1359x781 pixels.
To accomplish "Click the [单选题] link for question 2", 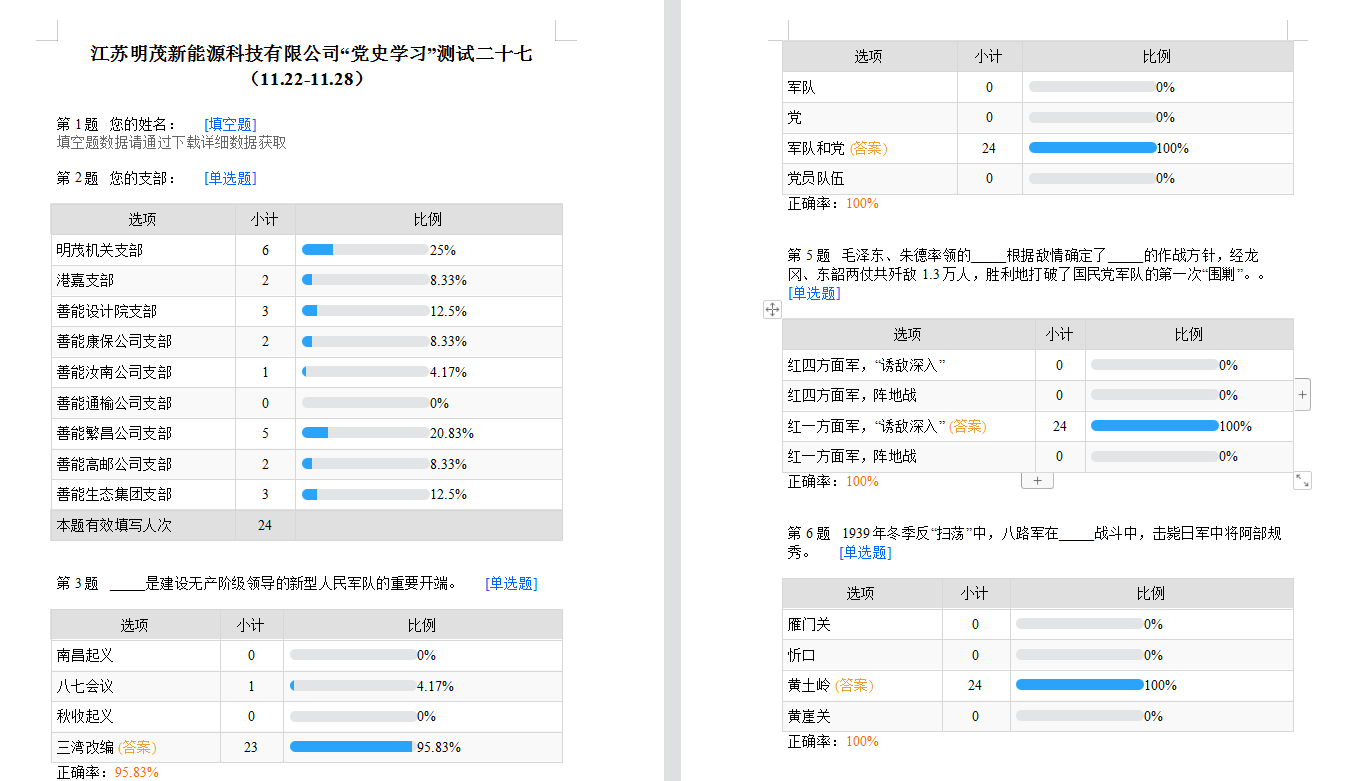I will [230, 178].
